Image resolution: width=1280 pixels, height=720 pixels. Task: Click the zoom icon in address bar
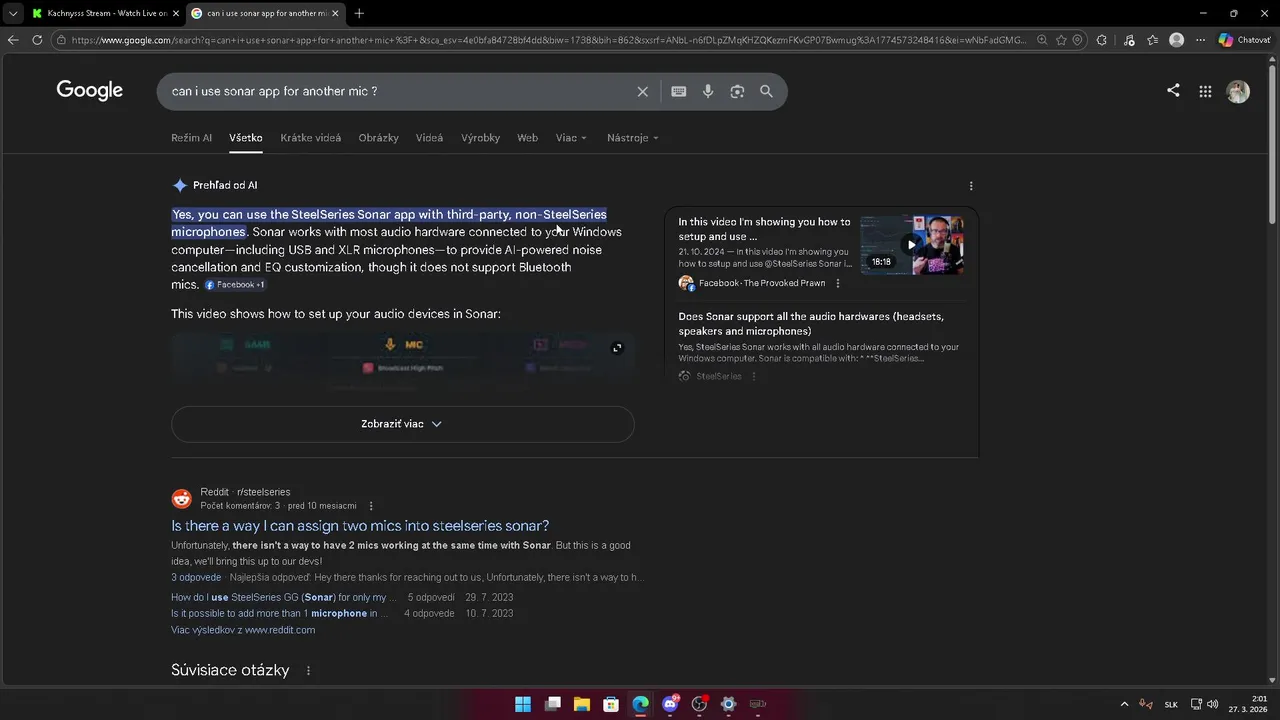tap(1042, 40)
